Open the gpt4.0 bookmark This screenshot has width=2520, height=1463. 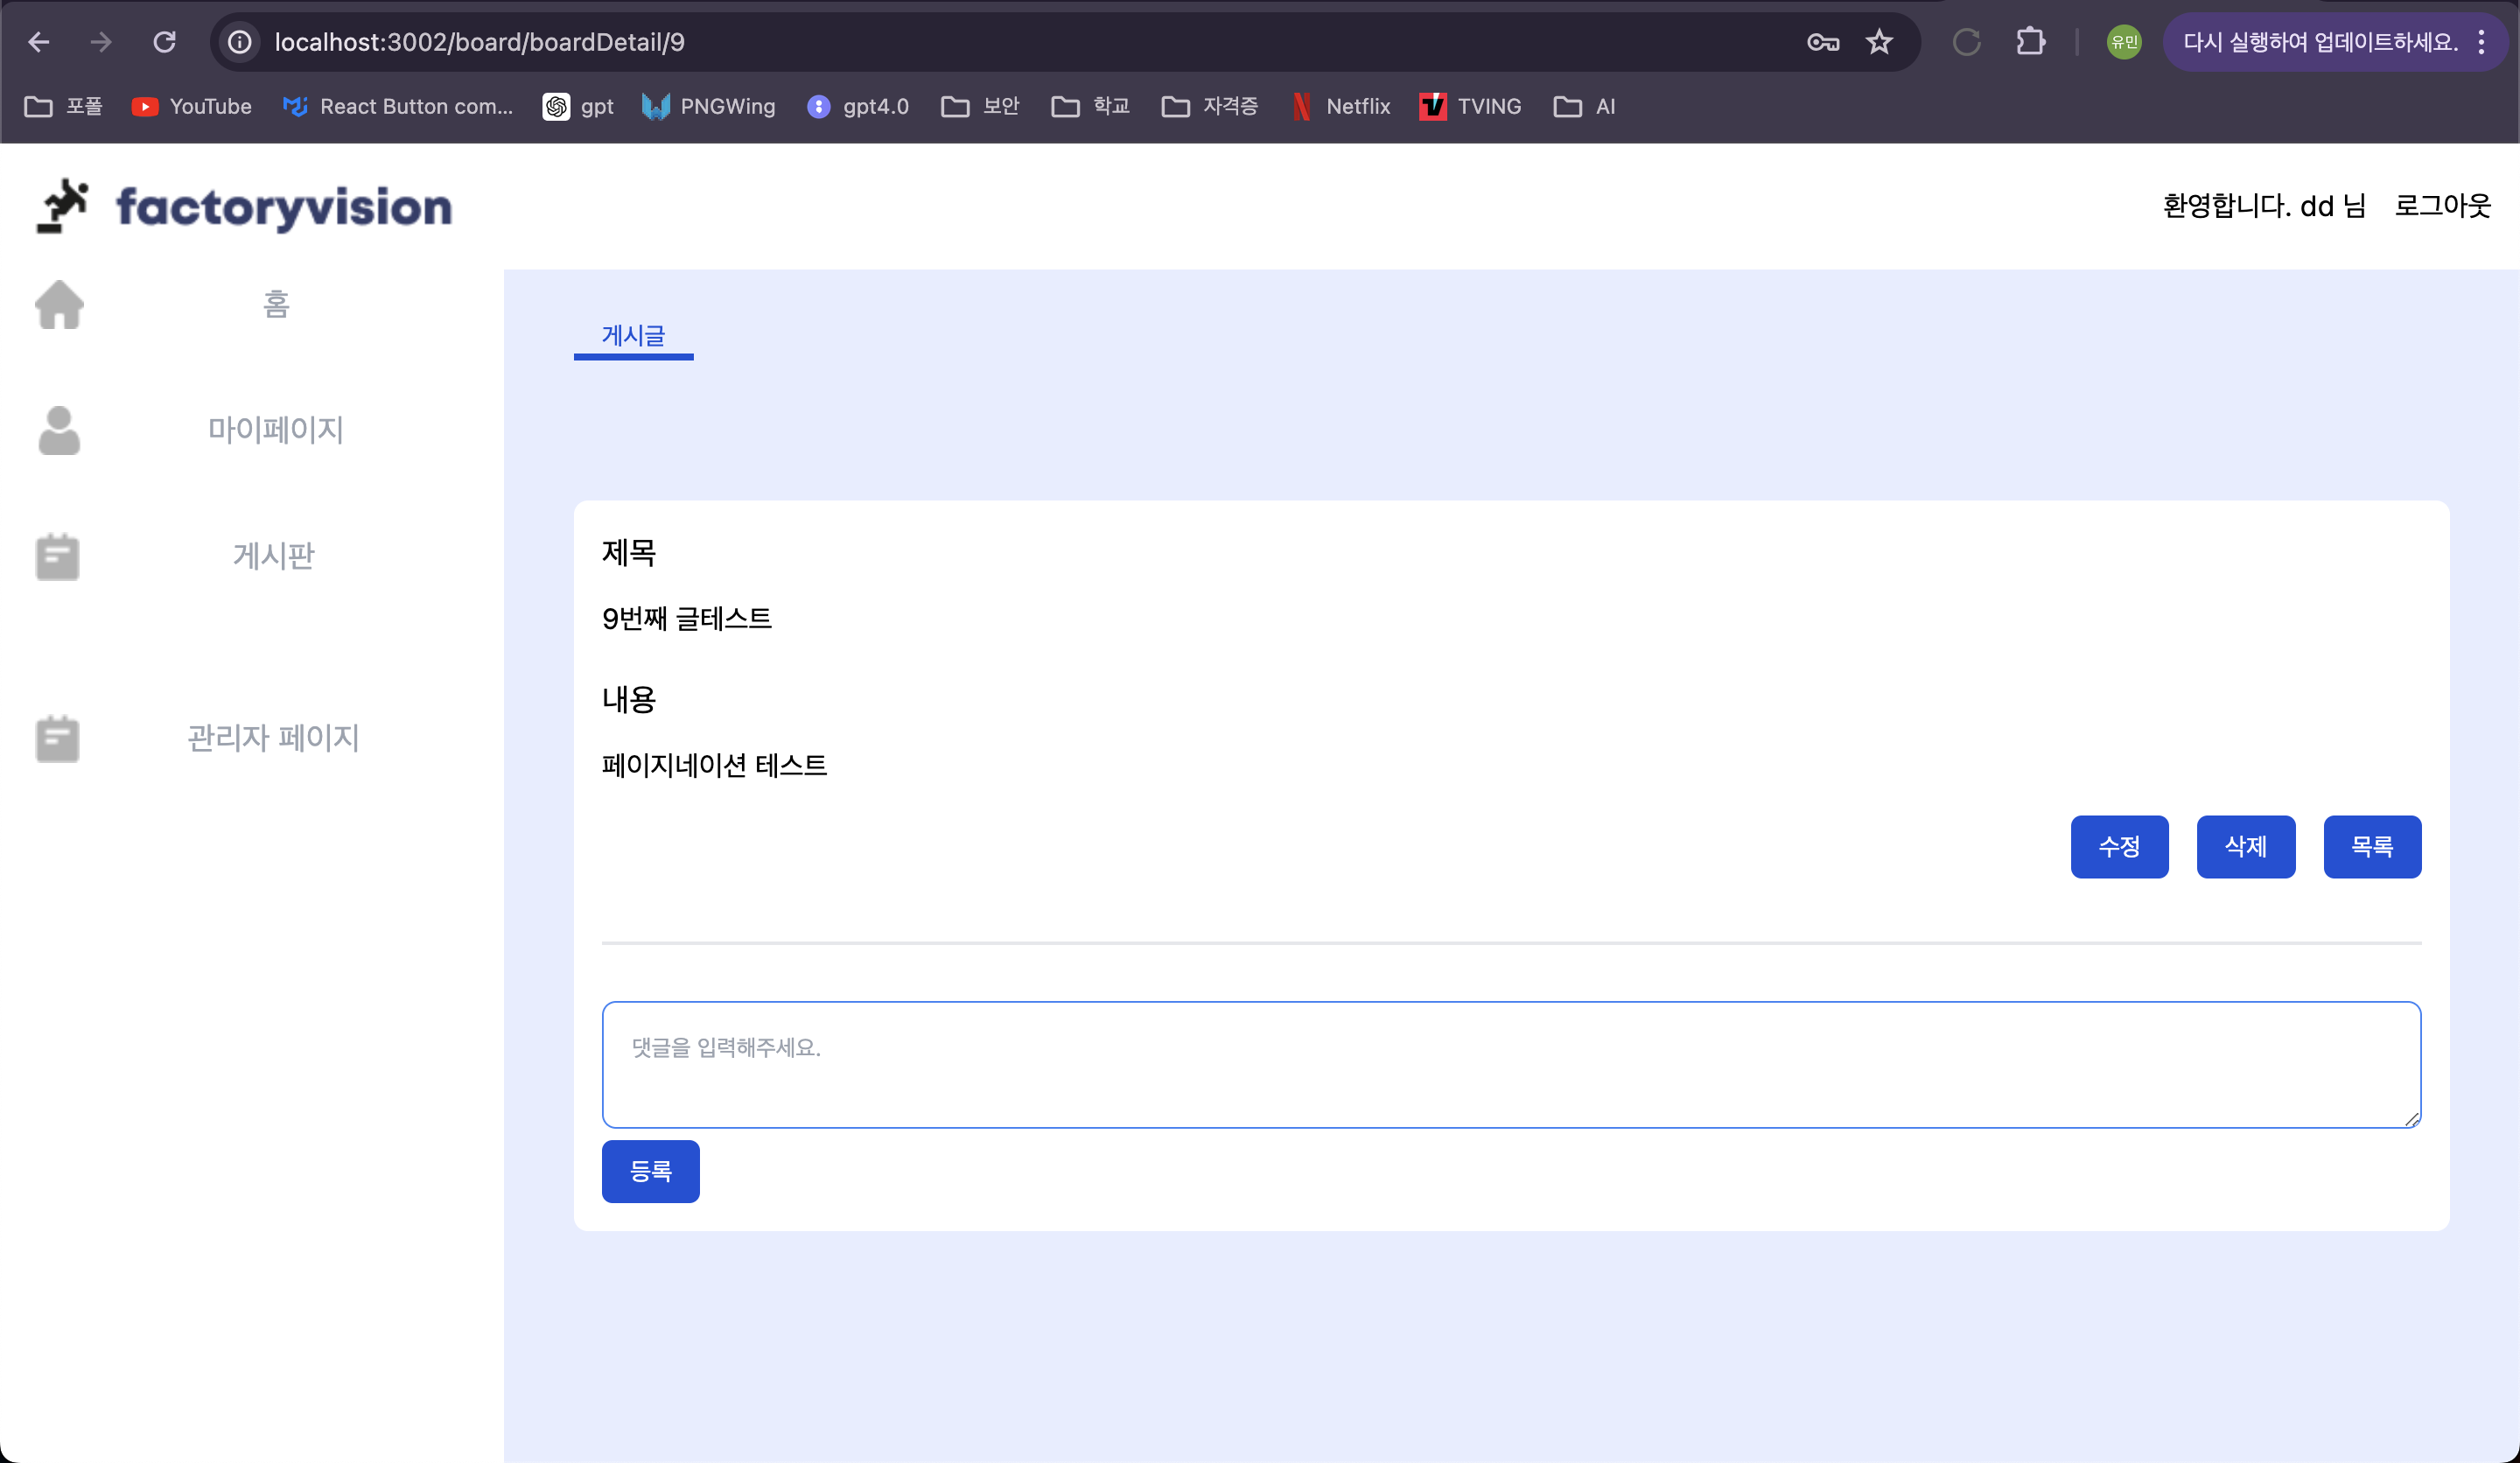click(858, 106)
